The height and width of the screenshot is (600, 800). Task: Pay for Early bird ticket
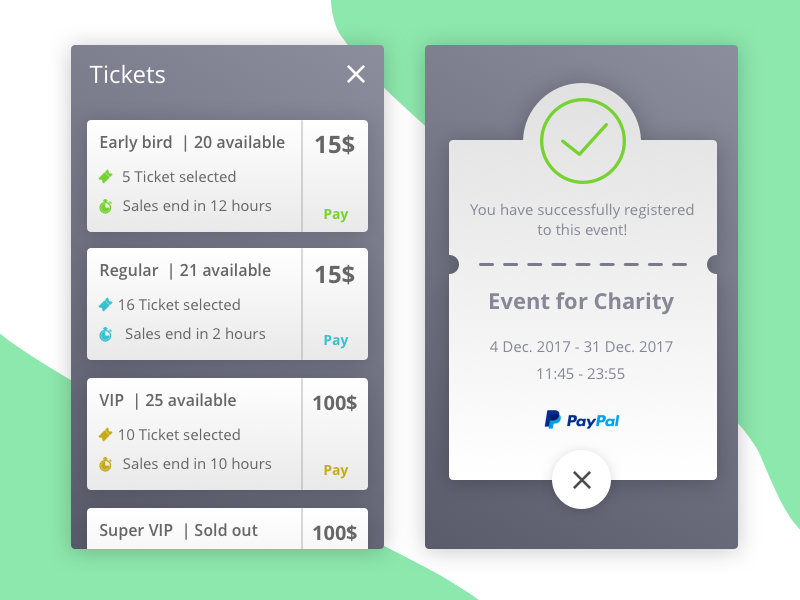336,214
